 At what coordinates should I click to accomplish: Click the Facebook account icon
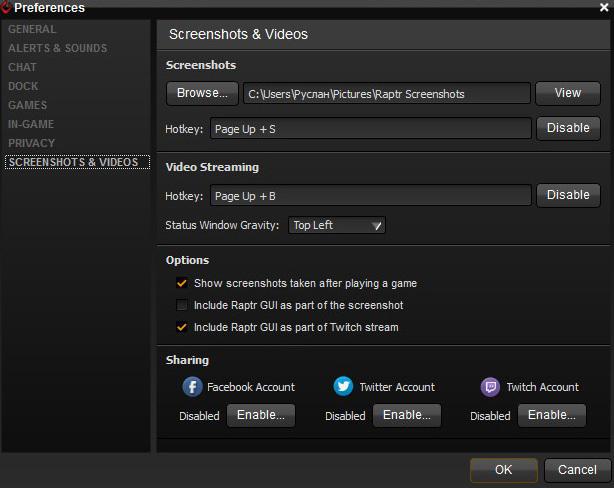click(193, 387)
